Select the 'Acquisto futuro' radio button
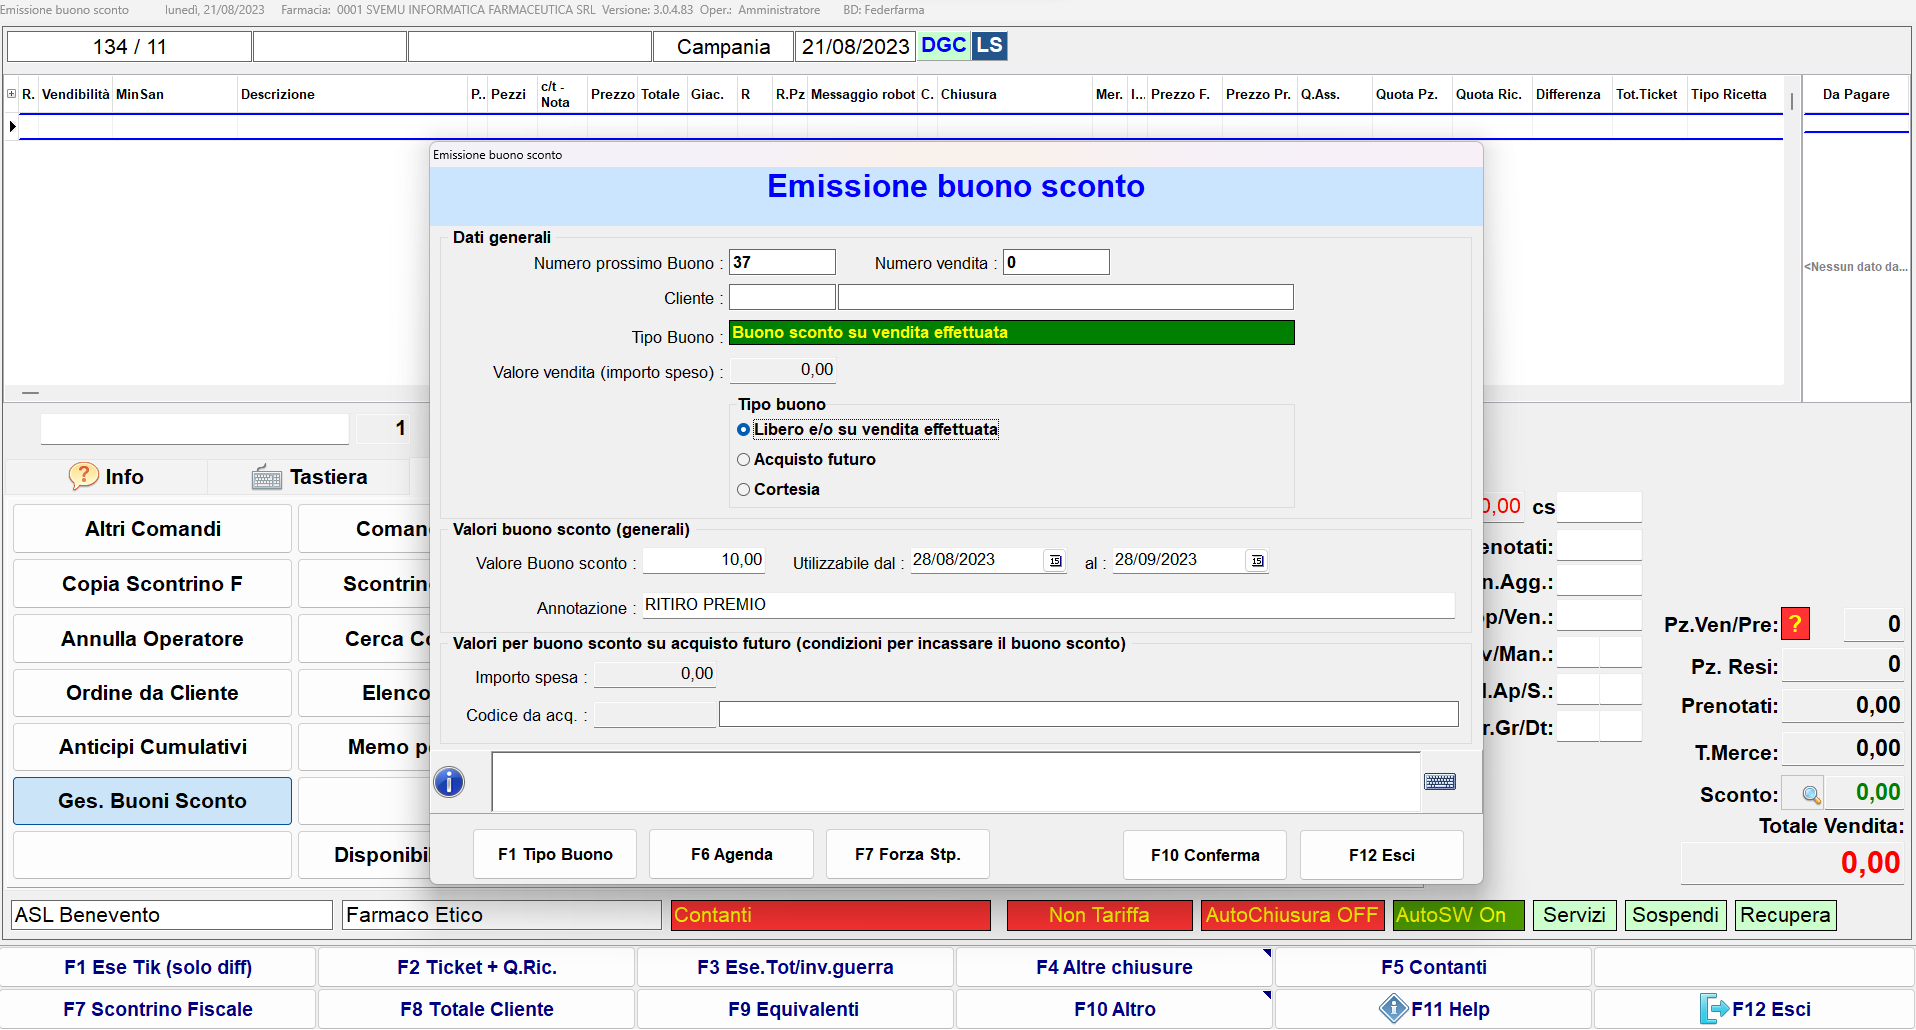This screenshot has height=1030, width=1916. 744,460
